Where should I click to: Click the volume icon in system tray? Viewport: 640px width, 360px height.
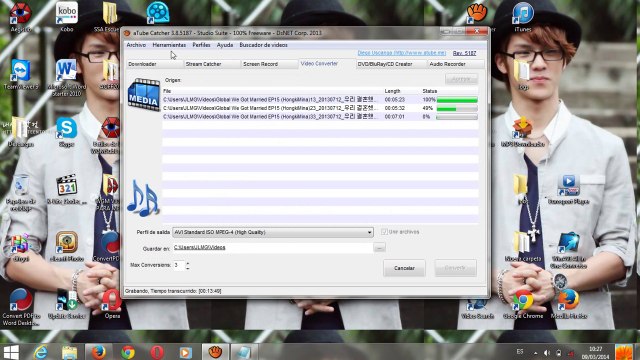[x=547, y=353]
